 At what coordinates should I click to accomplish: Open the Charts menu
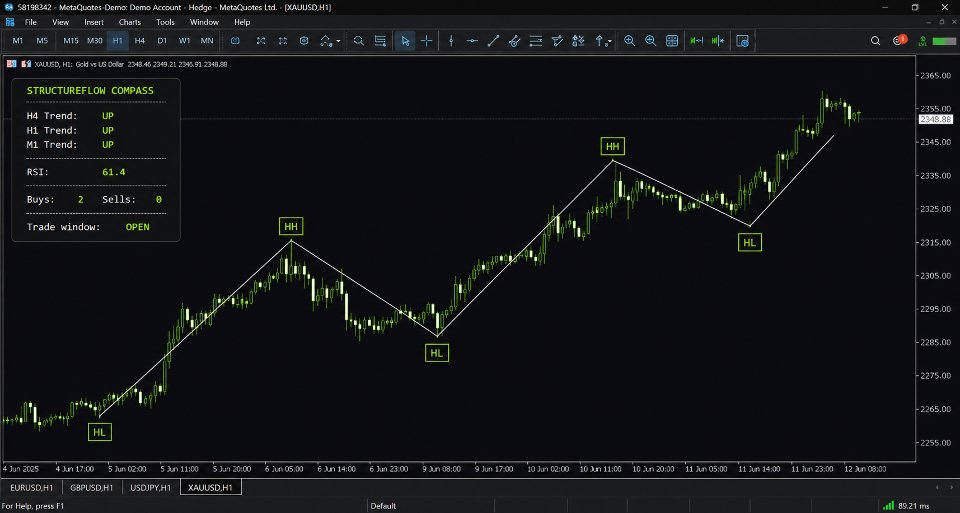pyautogui.click(x=130, y=22)
